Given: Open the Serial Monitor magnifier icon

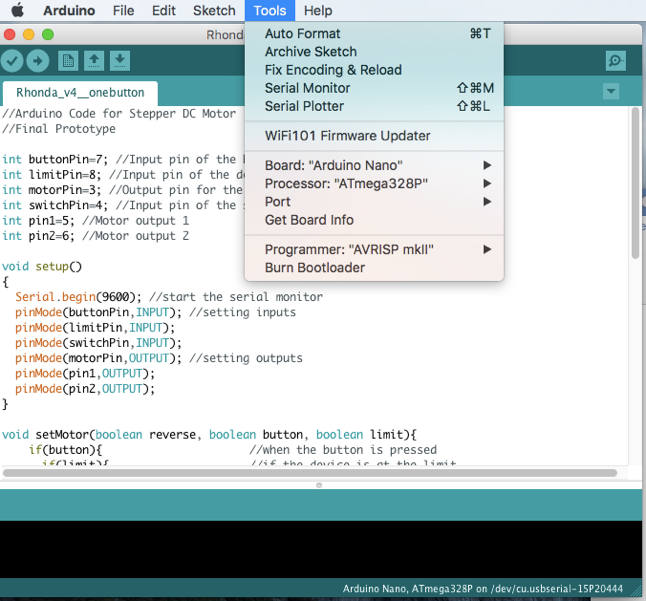Looking at the screenshot, I should (x=616, y=61).
